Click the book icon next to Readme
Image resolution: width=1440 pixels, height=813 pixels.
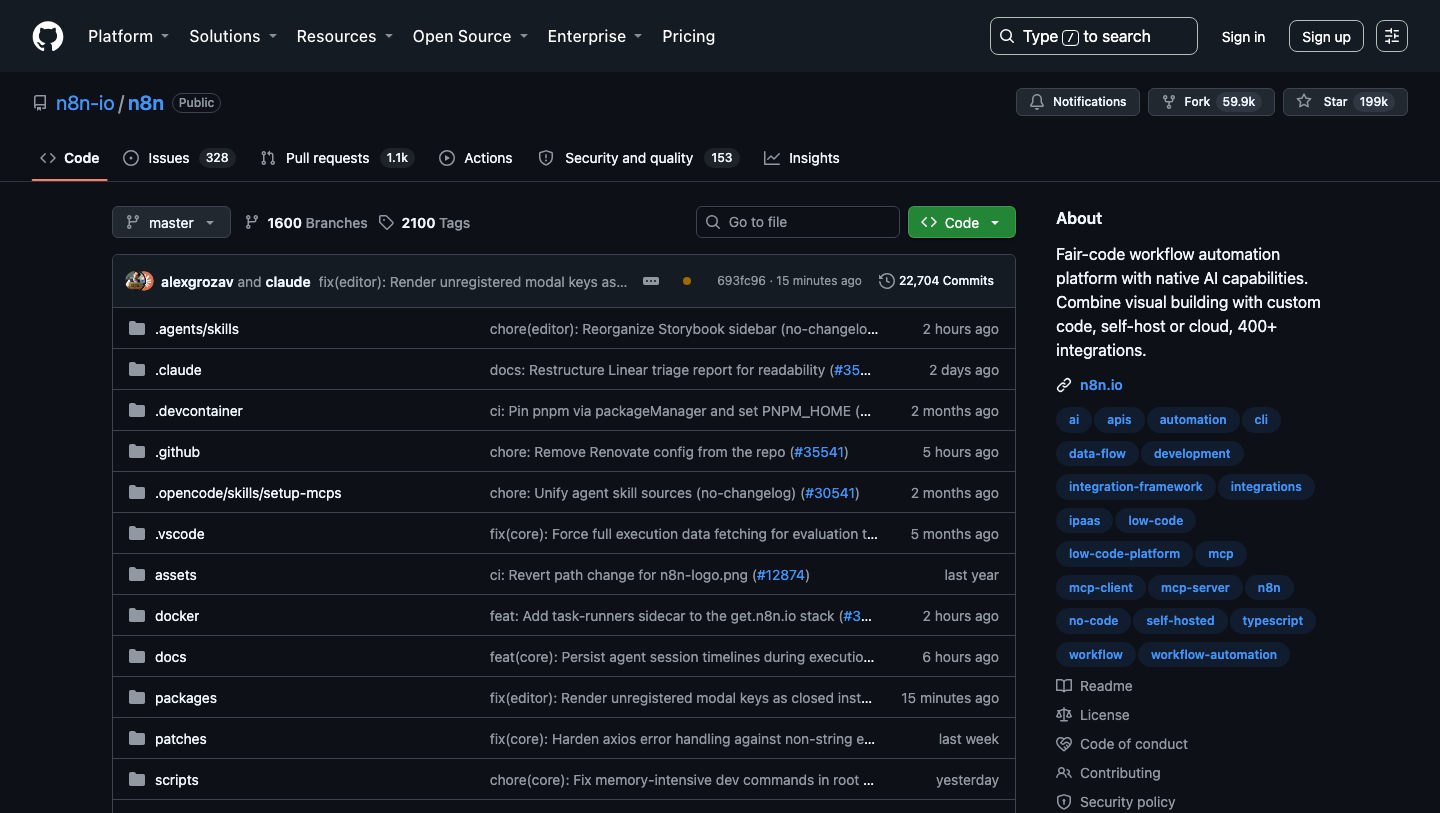(x=1064, y=686)
